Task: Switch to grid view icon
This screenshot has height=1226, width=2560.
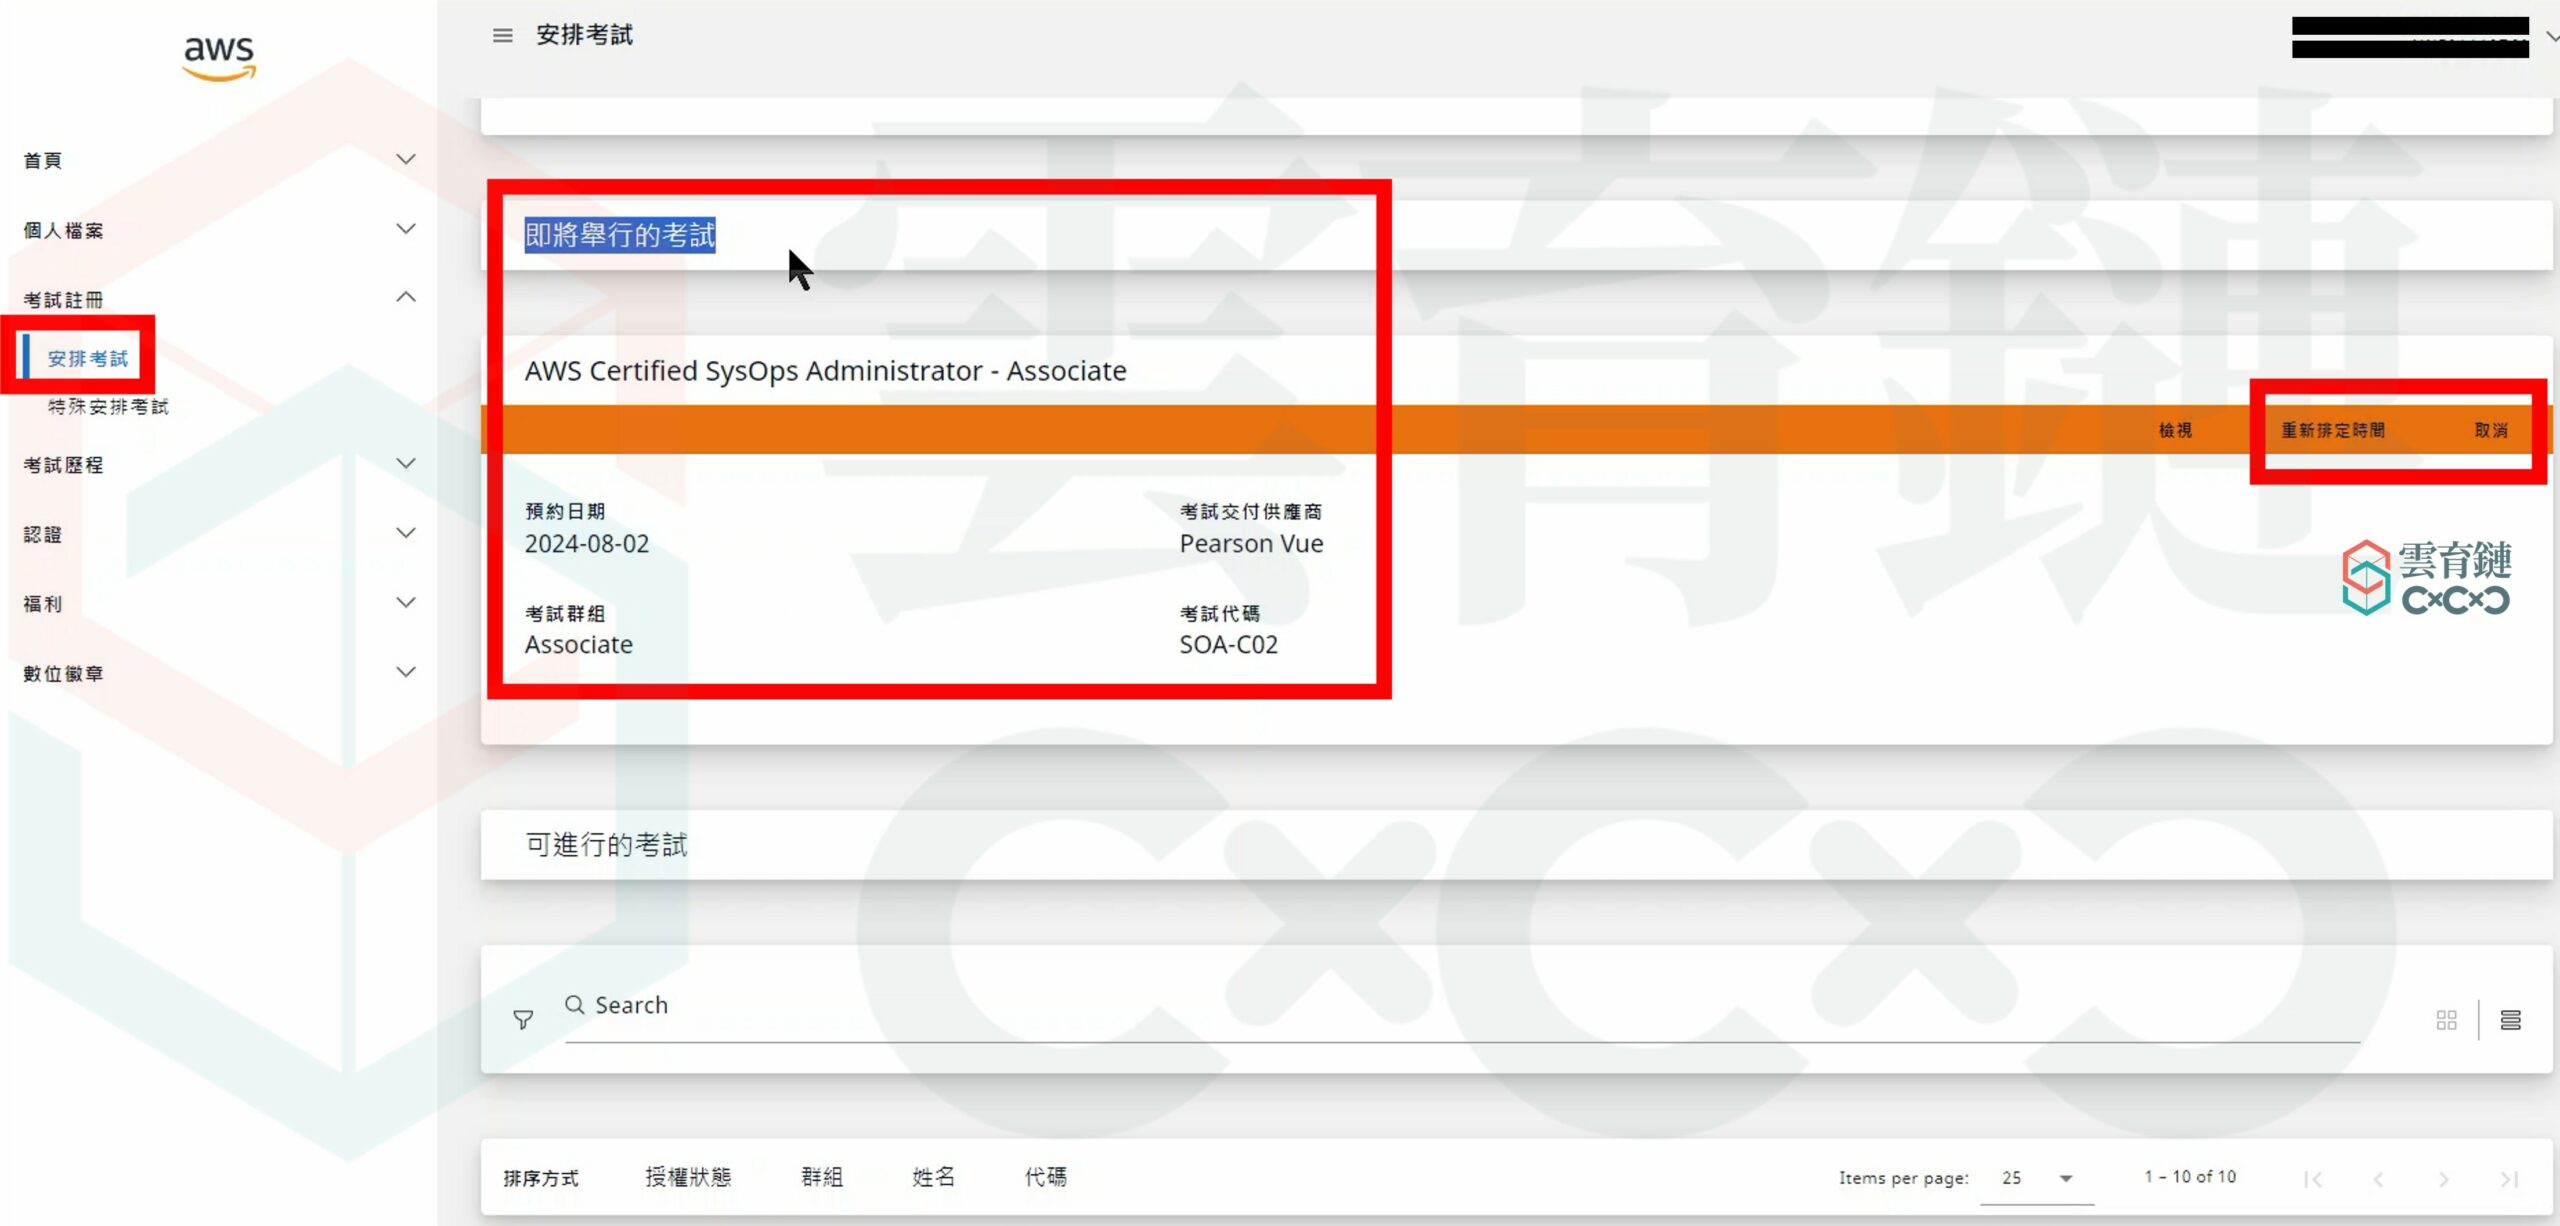Action: tap(2446, 1020)
